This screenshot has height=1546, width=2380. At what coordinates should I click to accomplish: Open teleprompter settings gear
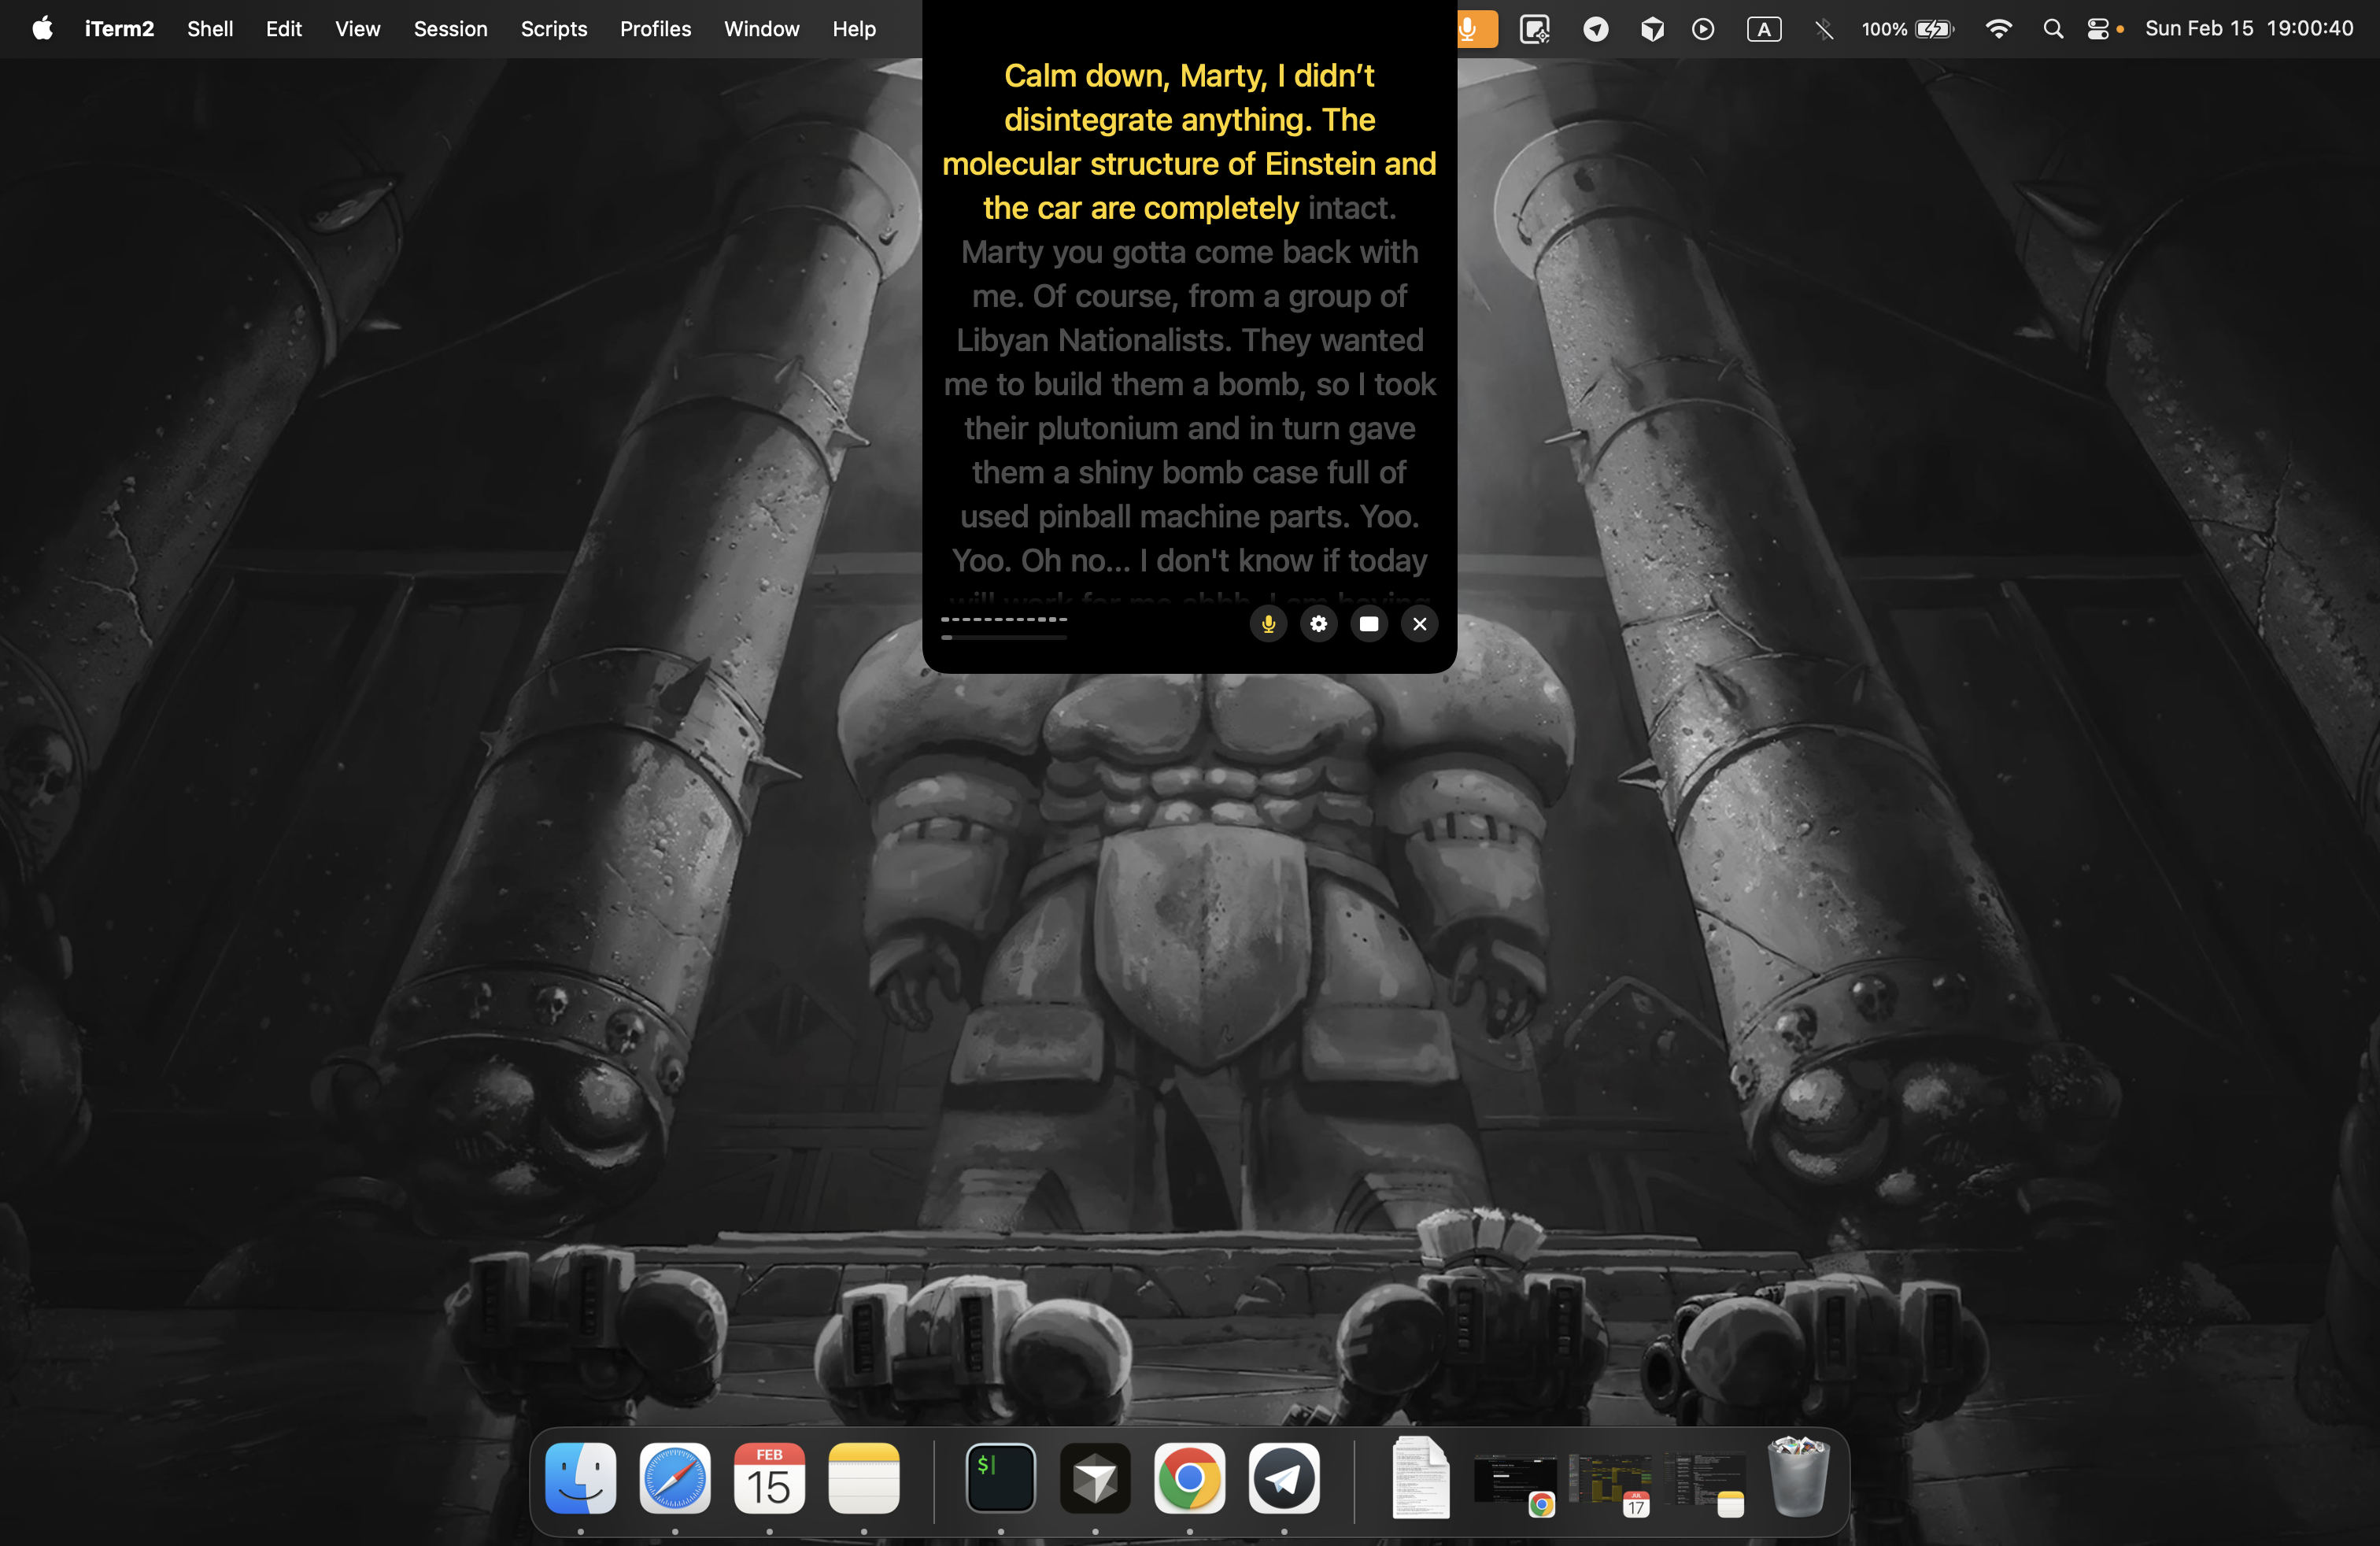tap(1318, 624)
